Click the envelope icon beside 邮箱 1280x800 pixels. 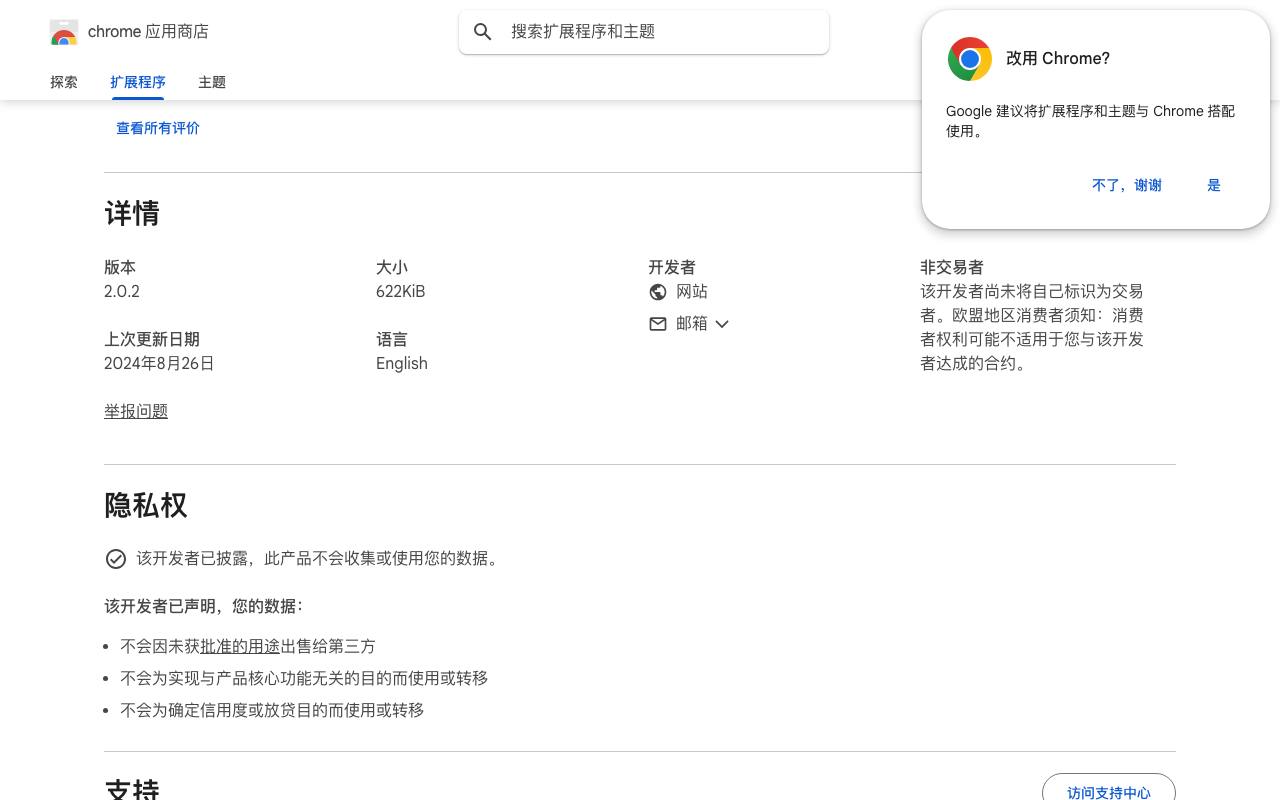click(x=658, y=324)
